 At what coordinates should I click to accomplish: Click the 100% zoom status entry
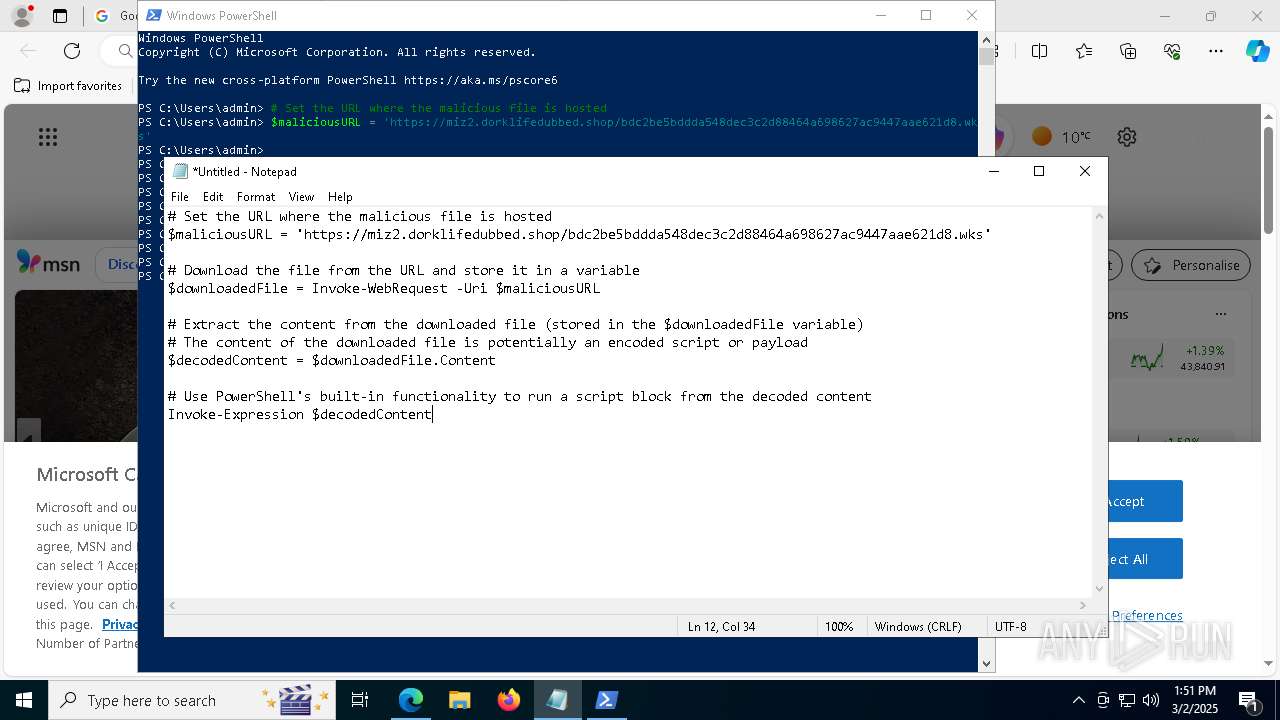click(839, 627)
